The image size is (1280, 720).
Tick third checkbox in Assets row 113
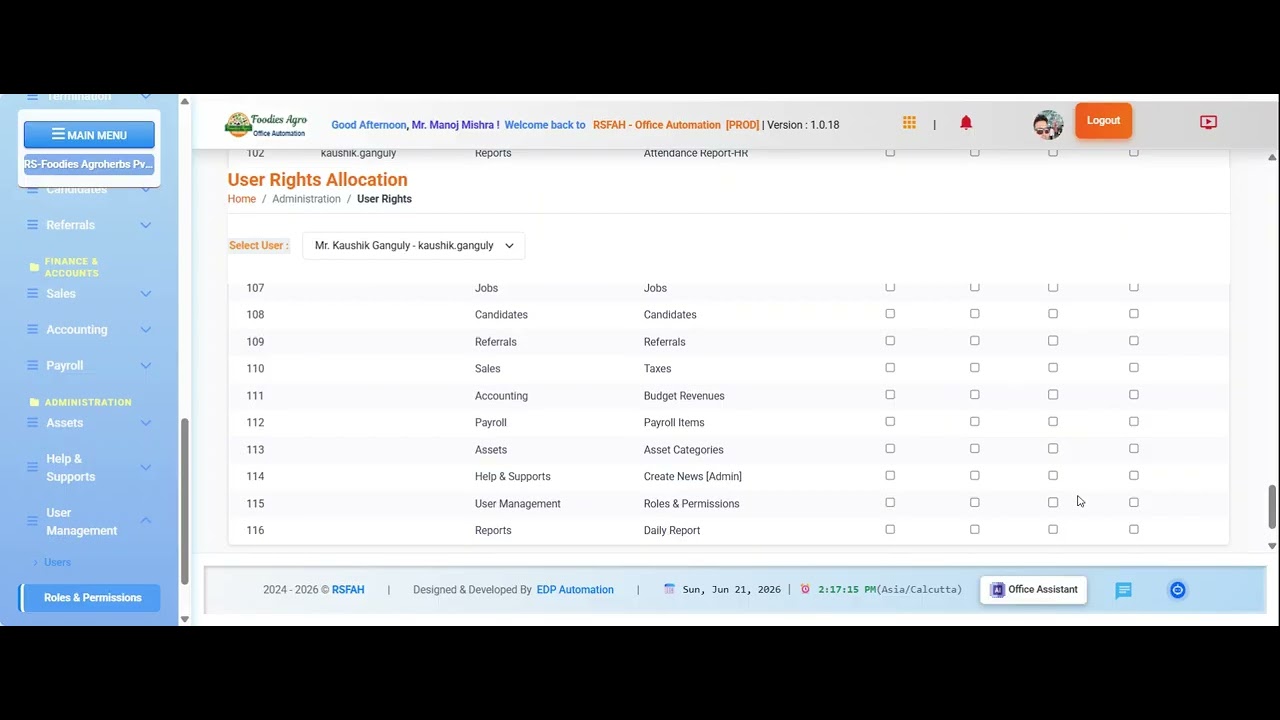tap(1053, 449)
